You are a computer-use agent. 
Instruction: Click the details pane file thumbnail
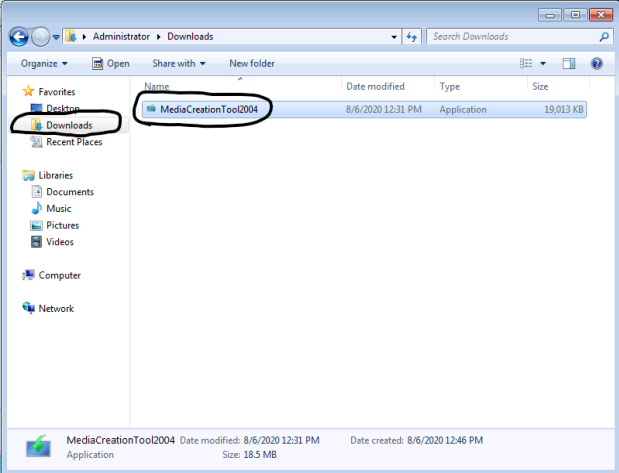point(38,447)
